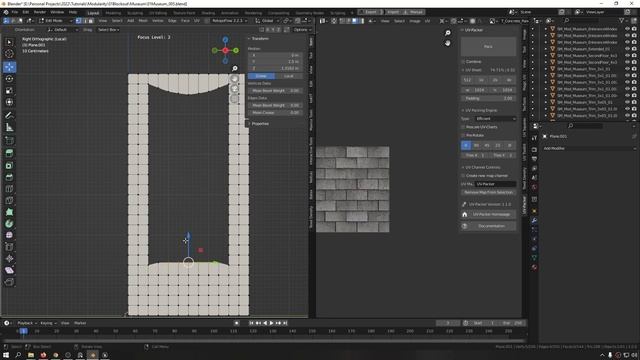Open the Global orientation dropdown
Screen dimensions: 640x360
tap(266, 20)
